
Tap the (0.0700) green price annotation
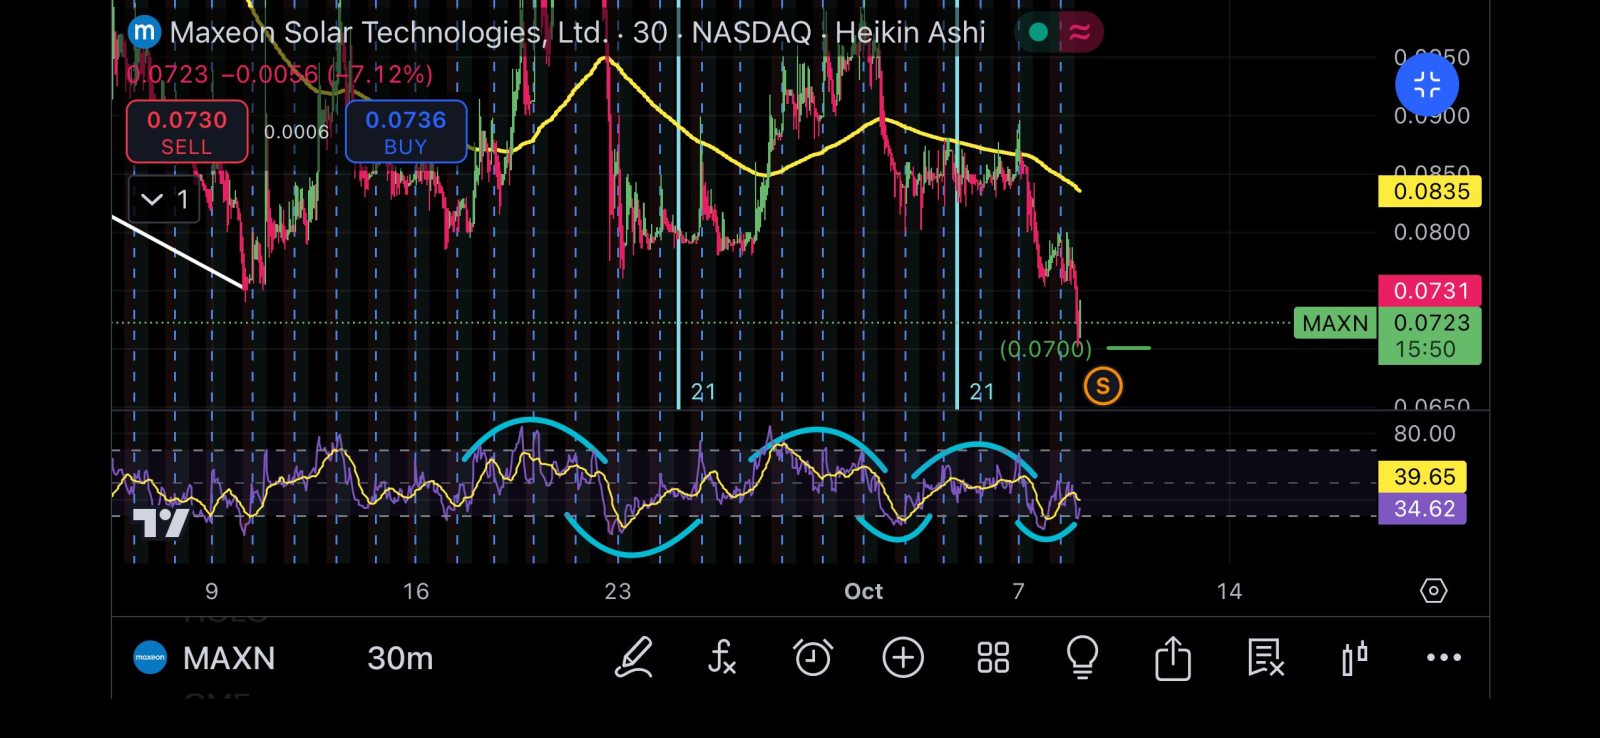coord(1046,349)
